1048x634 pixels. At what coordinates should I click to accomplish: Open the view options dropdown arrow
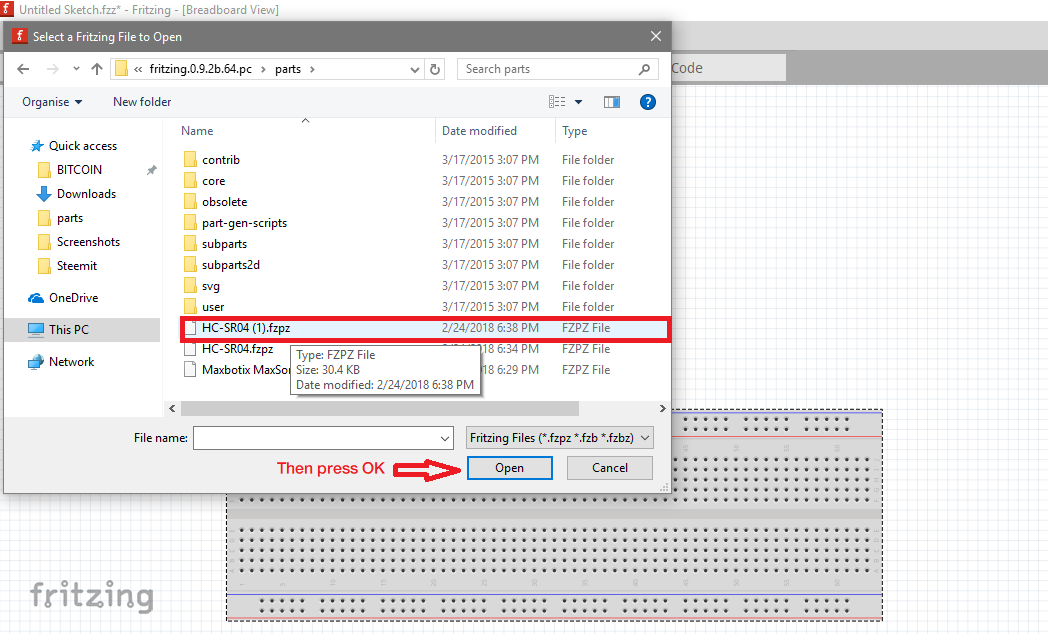(x=578, y=101)
